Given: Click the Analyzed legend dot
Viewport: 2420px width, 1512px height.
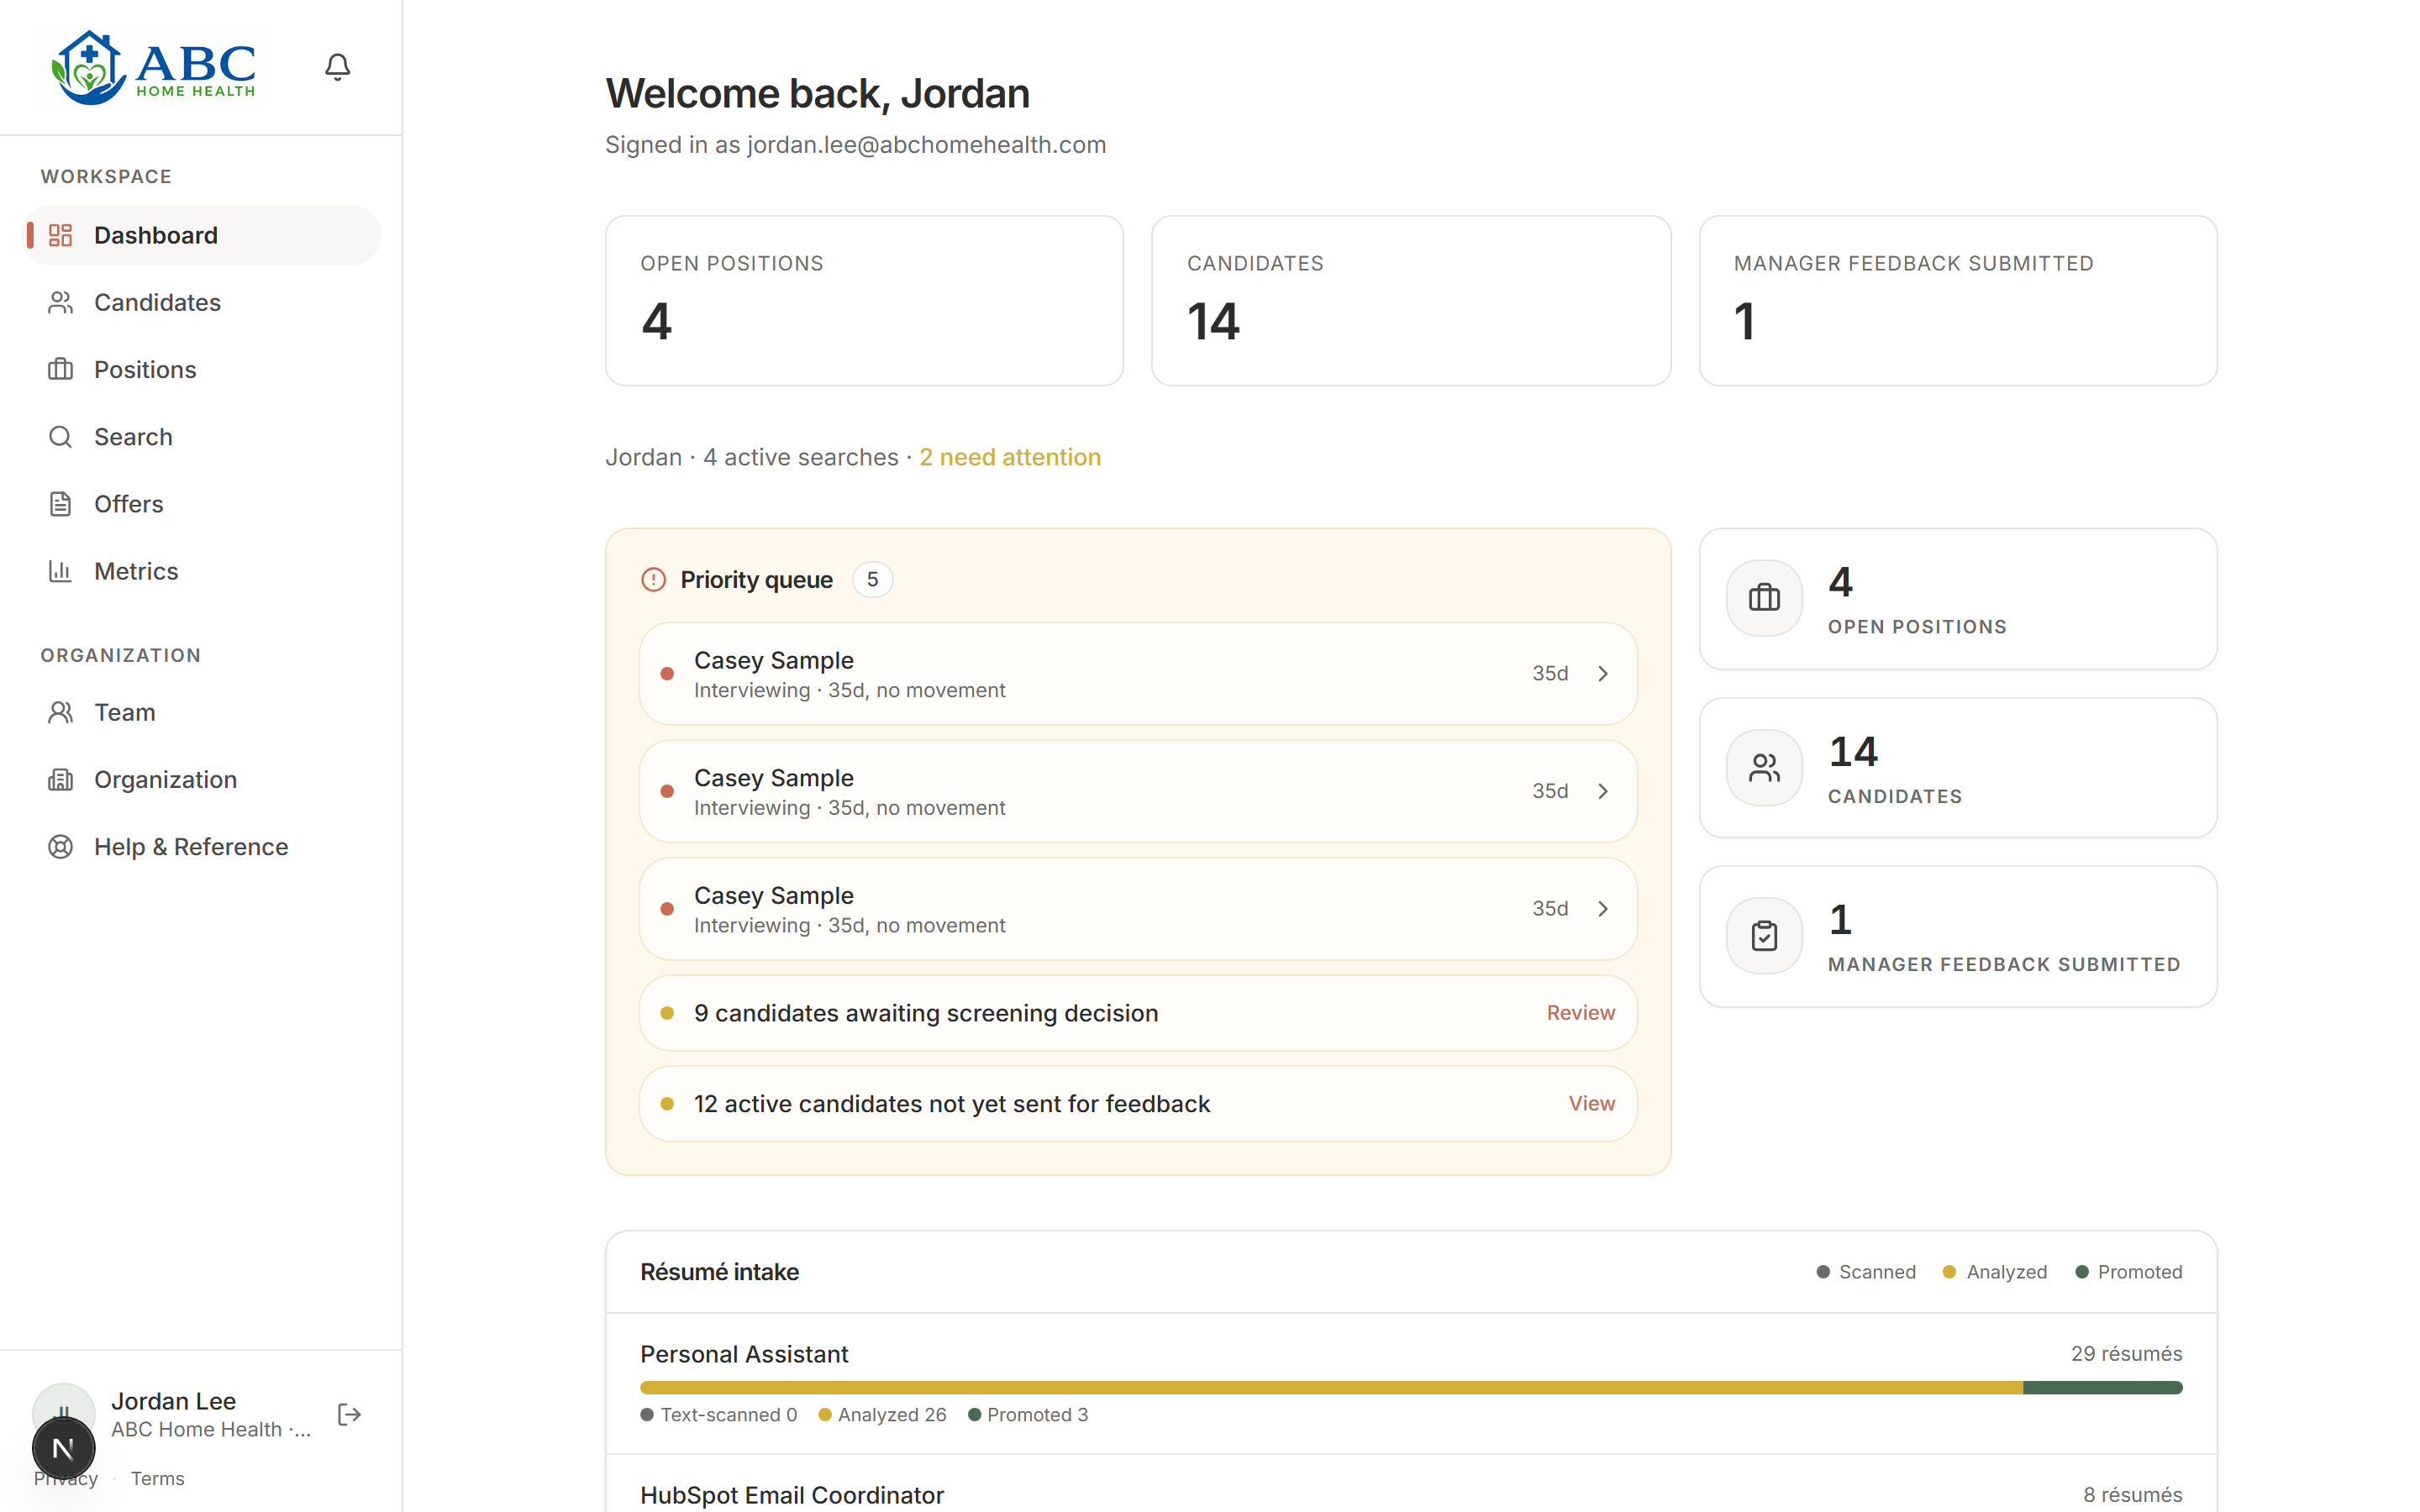Looking at the screenshot, I should tap(1949, 1272).
